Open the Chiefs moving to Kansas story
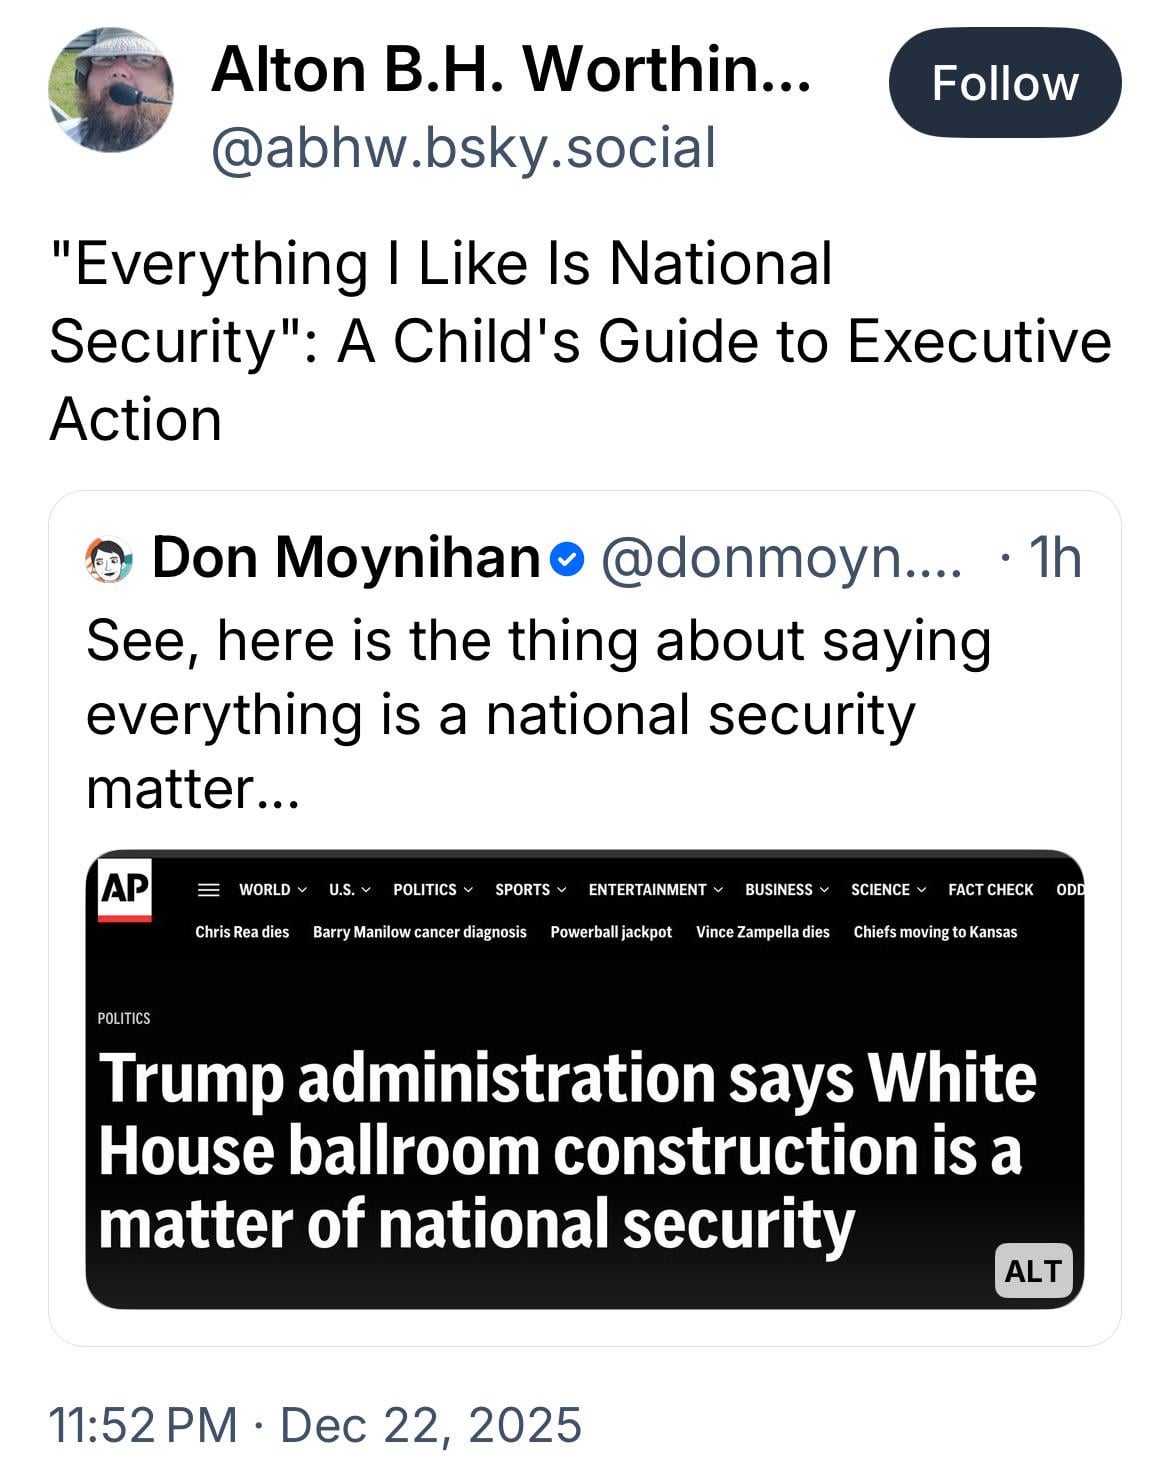This screenshot has height=1464, width=1170. [x=935, y=932]
